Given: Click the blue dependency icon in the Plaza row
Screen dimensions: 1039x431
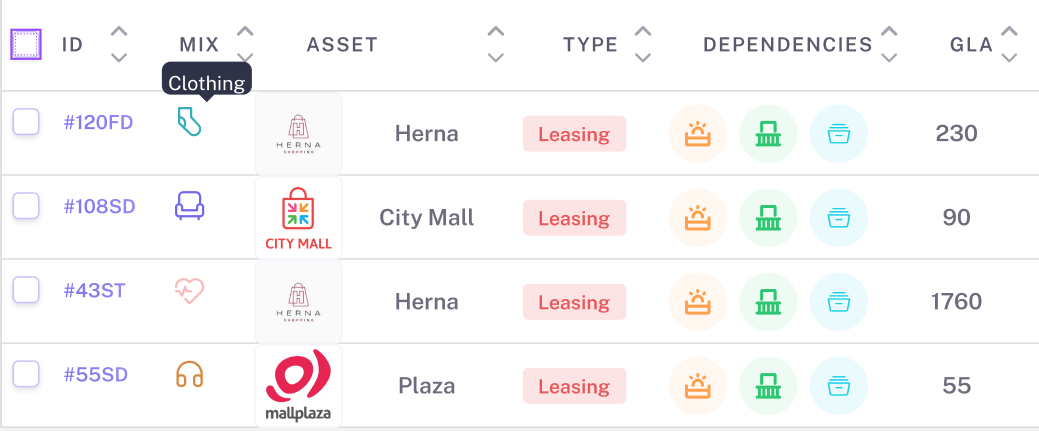Looking at the screenshot, I should click(839, 386).
